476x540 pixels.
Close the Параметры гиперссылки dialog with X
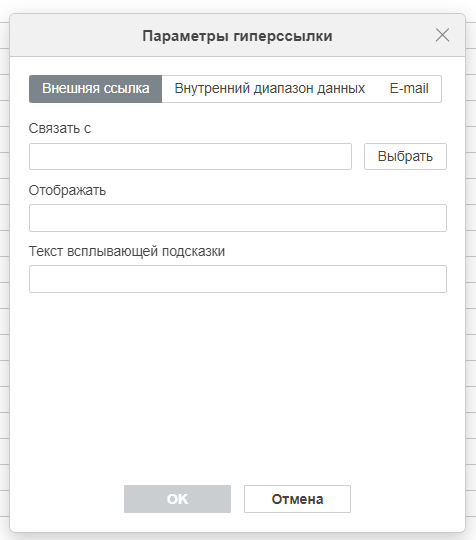click(442, 35)
